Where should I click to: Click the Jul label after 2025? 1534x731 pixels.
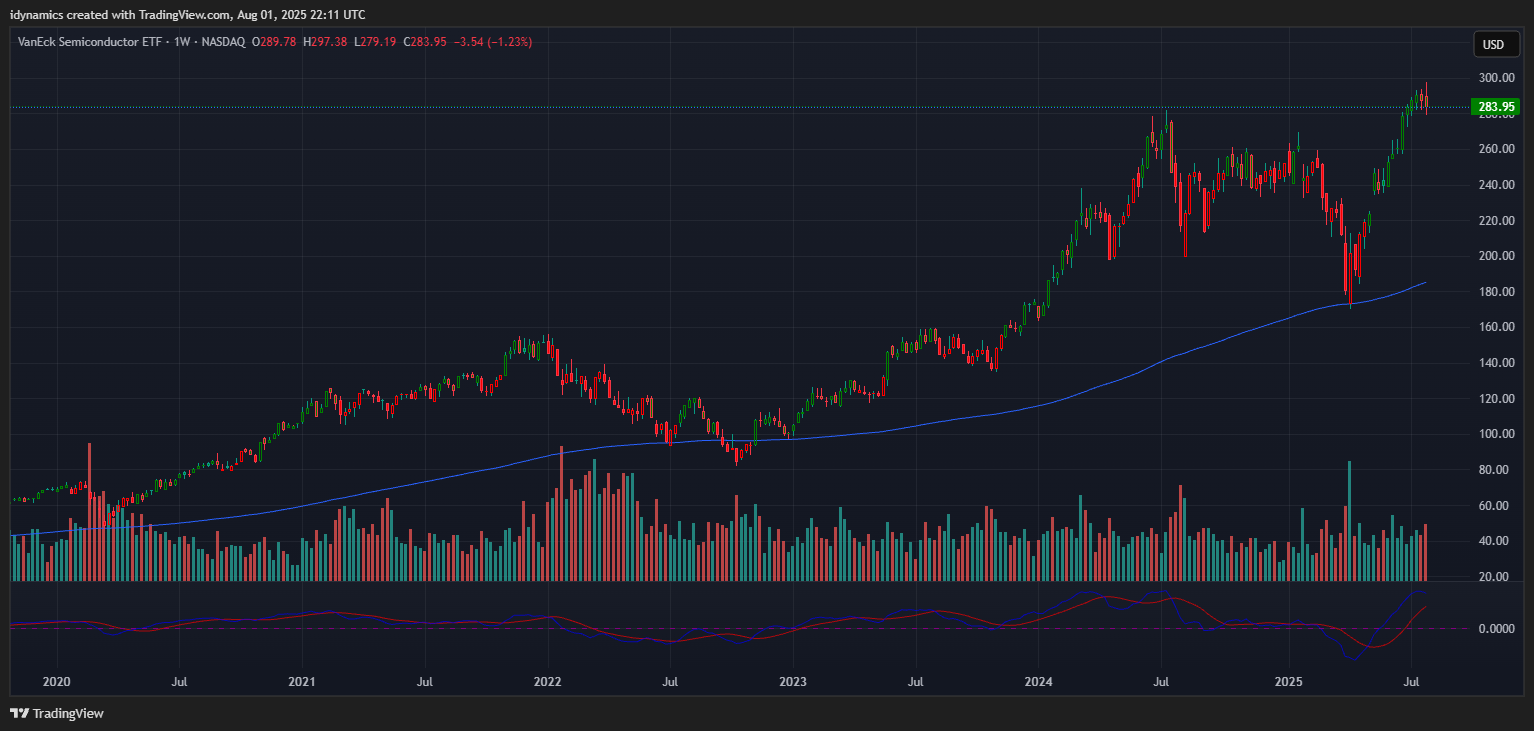pos(1411,681)
